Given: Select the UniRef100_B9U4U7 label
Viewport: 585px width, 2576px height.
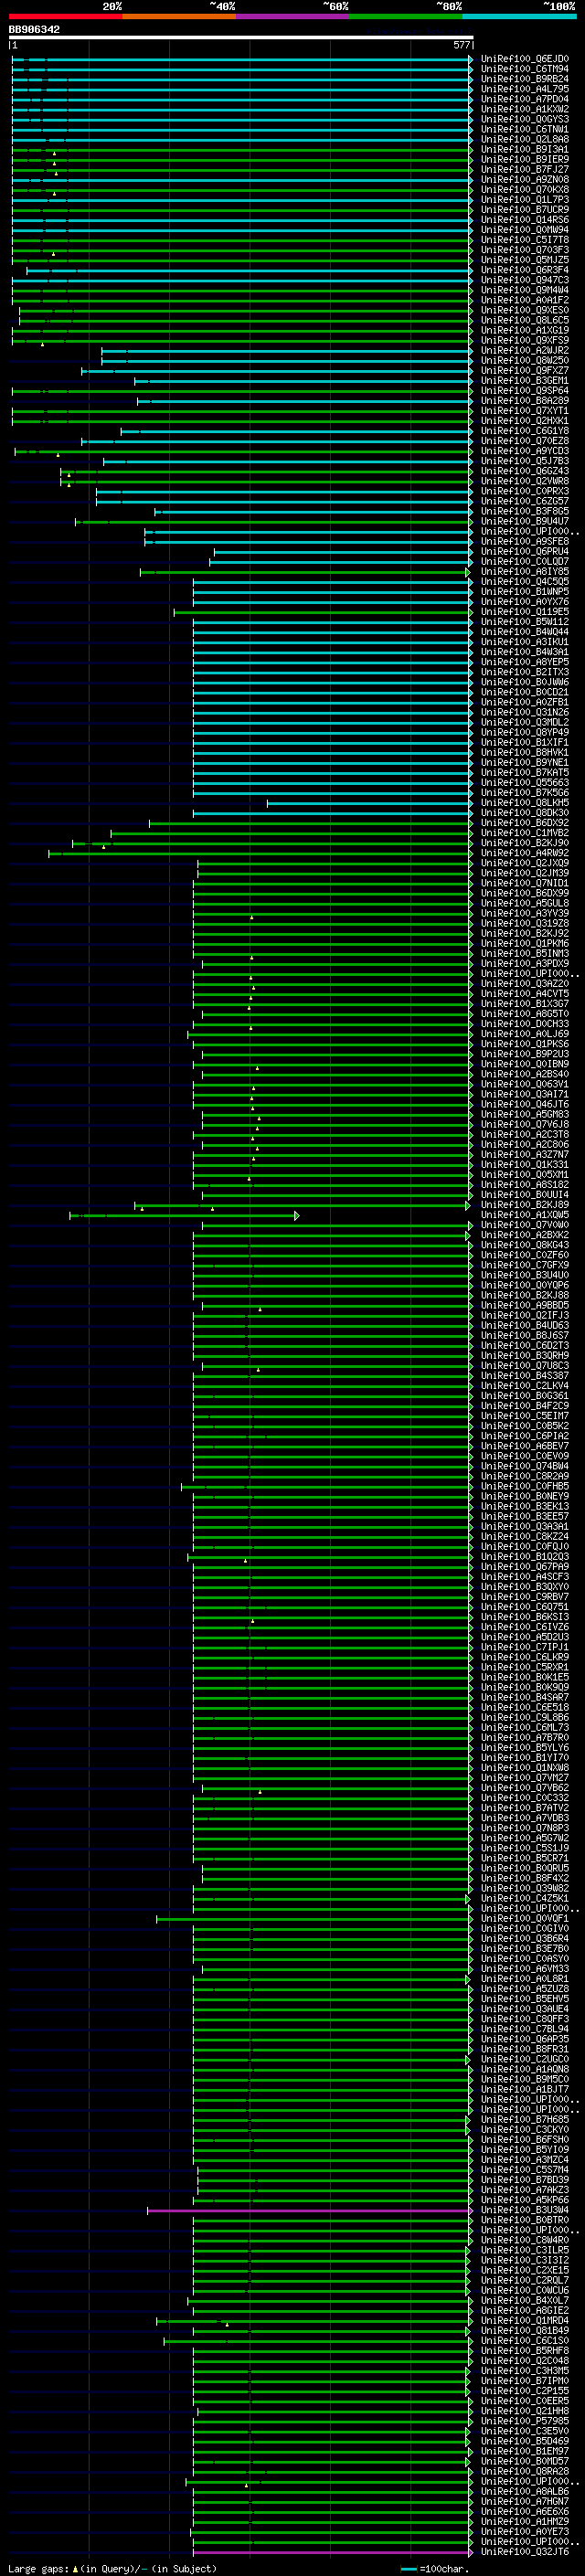Looking at the screenshot, I should click(x=525, y=521).
